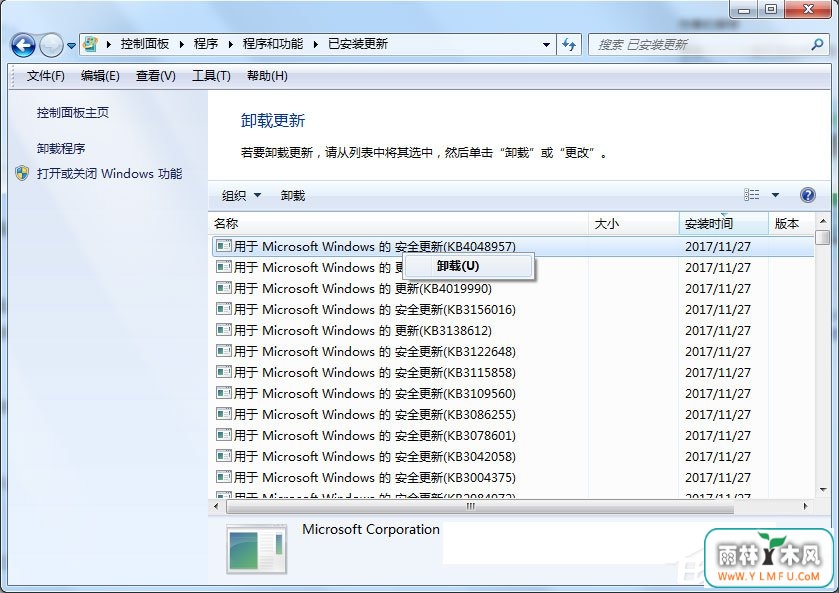Click the details pane update thumbnail
The height and width of the screenshot is (593, 839).
[257, 550]
